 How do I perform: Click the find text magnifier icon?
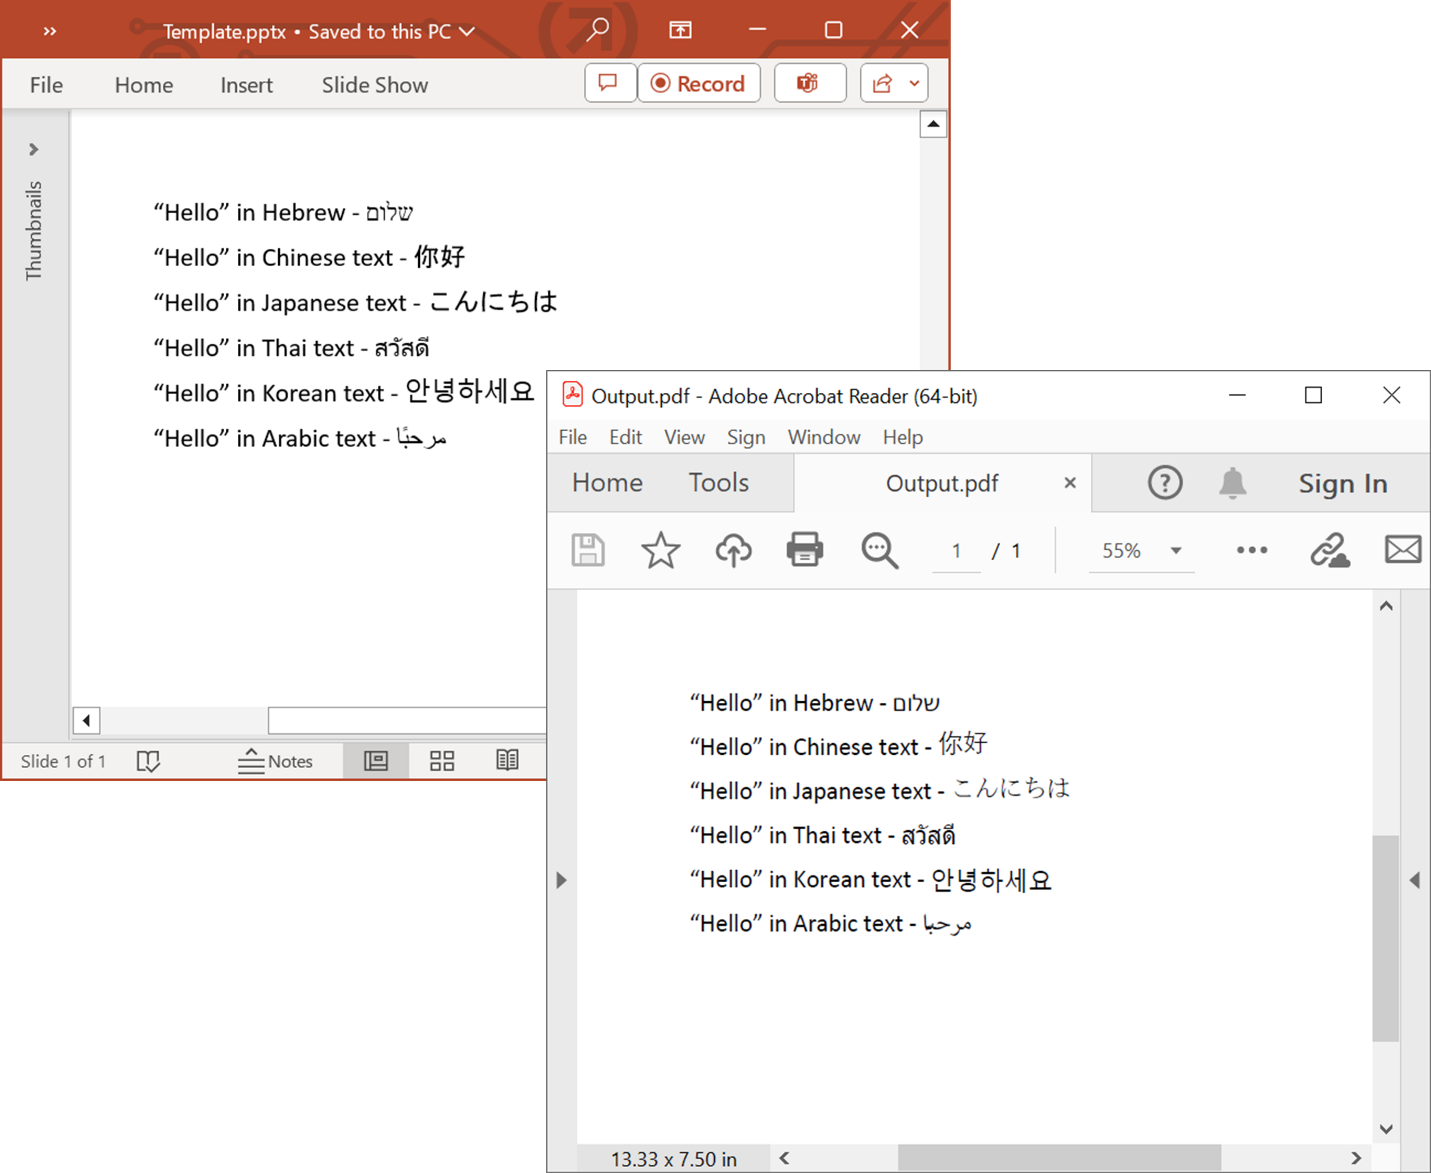880,550
